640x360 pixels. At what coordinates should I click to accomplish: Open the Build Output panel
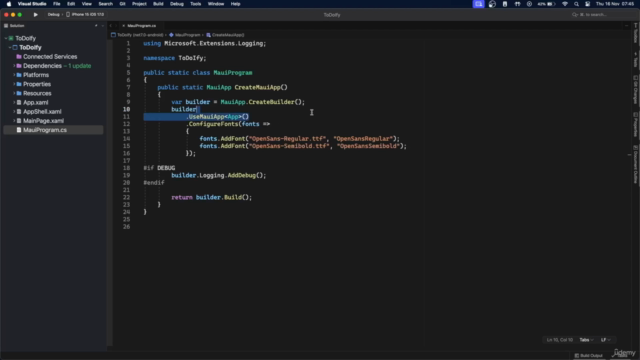coord(589,356)
